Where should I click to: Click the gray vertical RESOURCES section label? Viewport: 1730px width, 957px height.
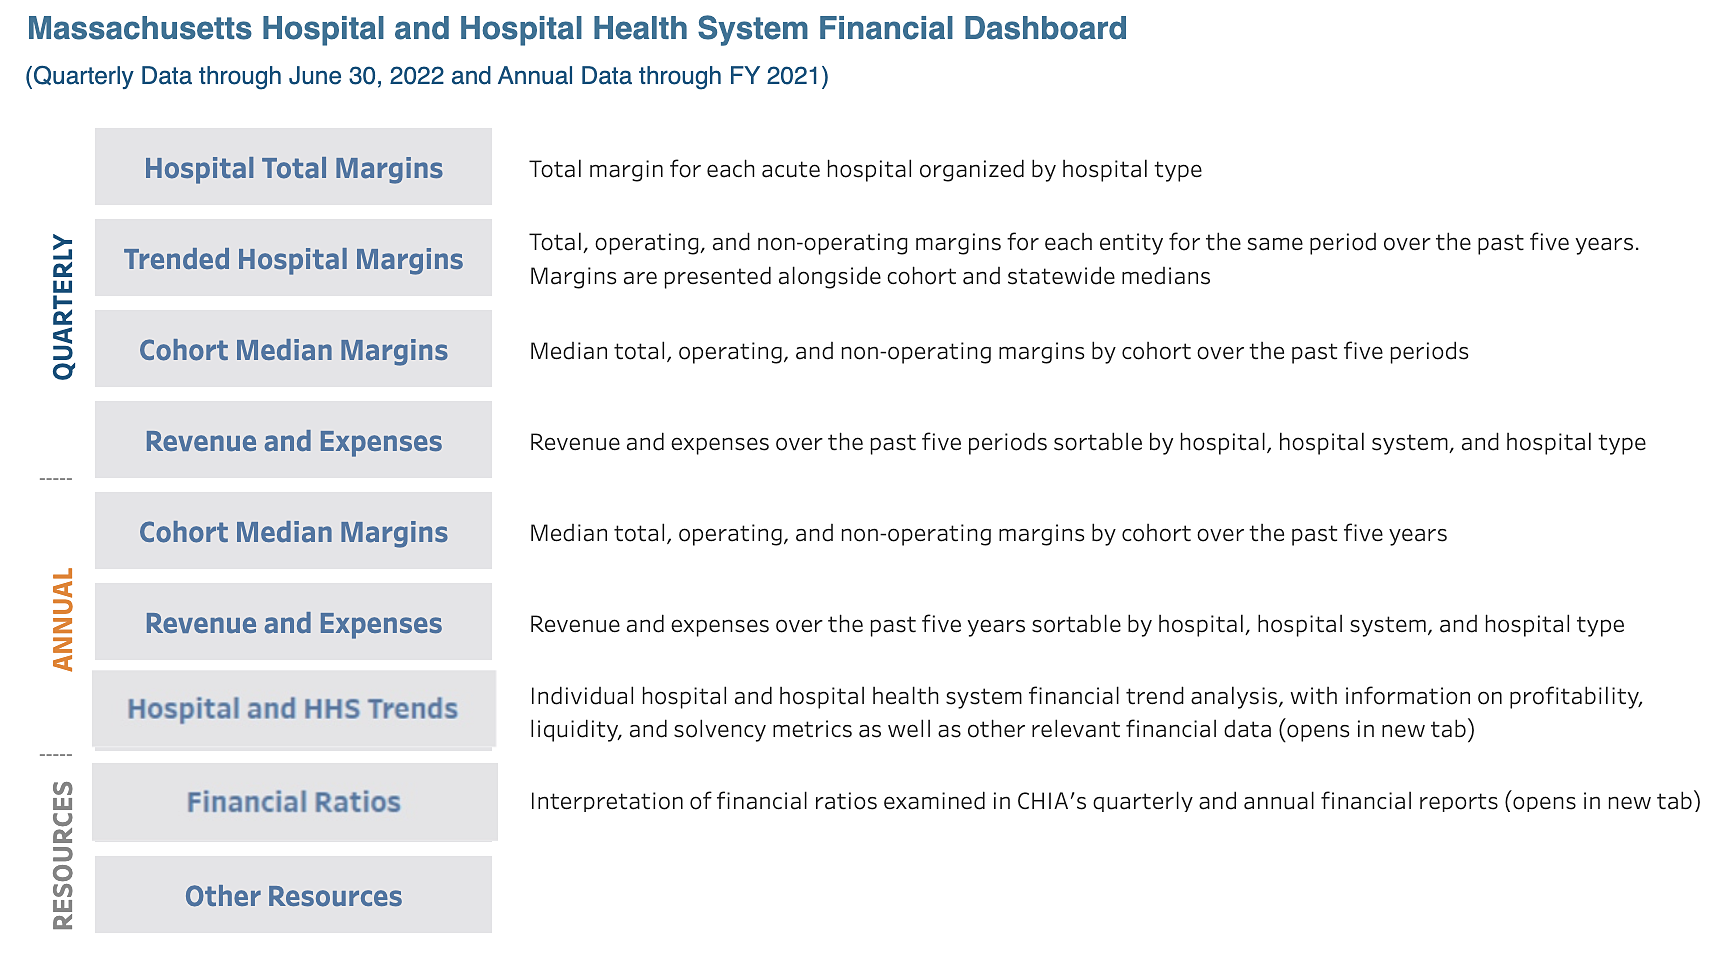(63, 855)
